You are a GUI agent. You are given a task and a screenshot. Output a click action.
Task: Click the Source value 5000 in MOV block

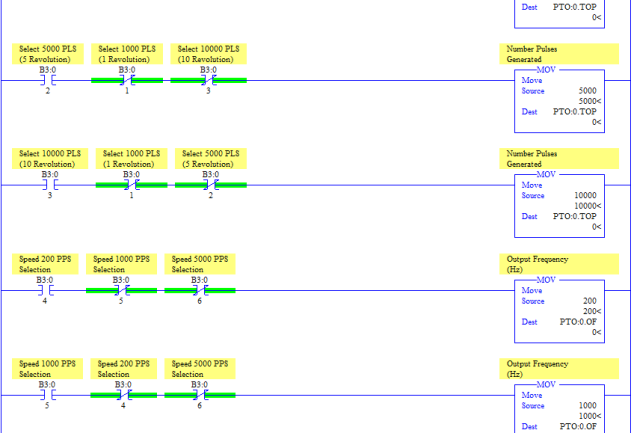(x=587, y=91)
